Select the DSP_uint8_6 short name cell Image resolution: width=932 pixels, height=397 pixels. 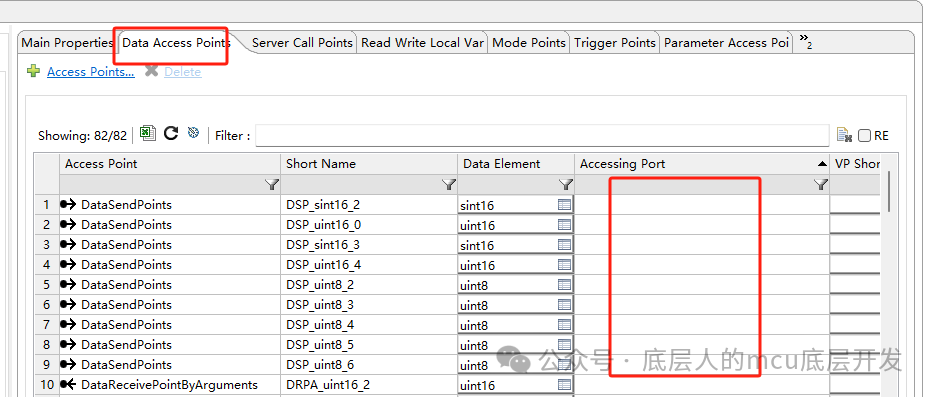click(x=369, y=364)
